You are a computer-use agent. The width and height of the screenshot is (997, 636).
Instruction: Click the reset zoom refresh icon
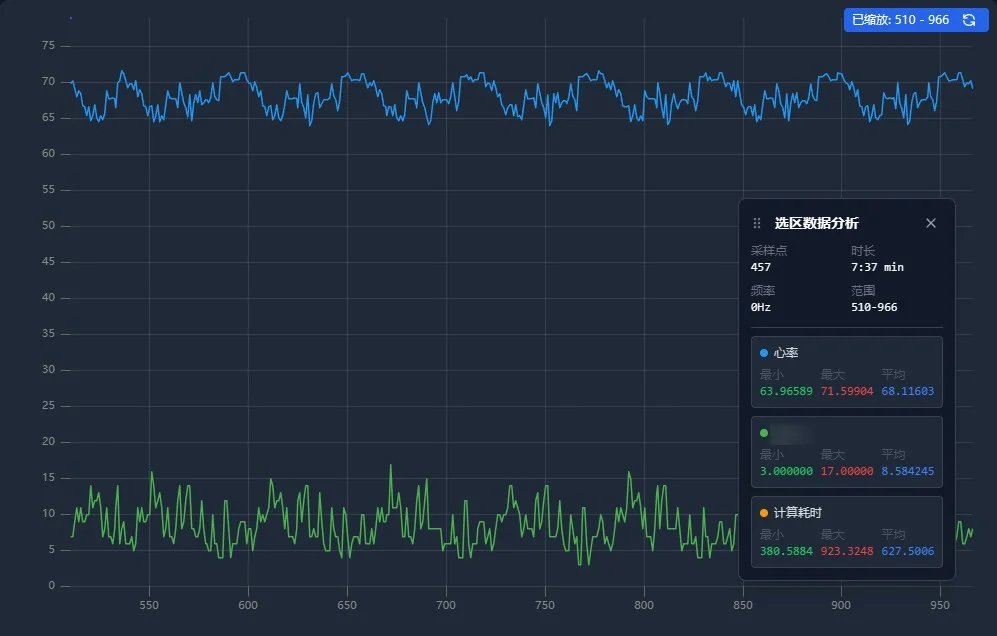point(968,20)
